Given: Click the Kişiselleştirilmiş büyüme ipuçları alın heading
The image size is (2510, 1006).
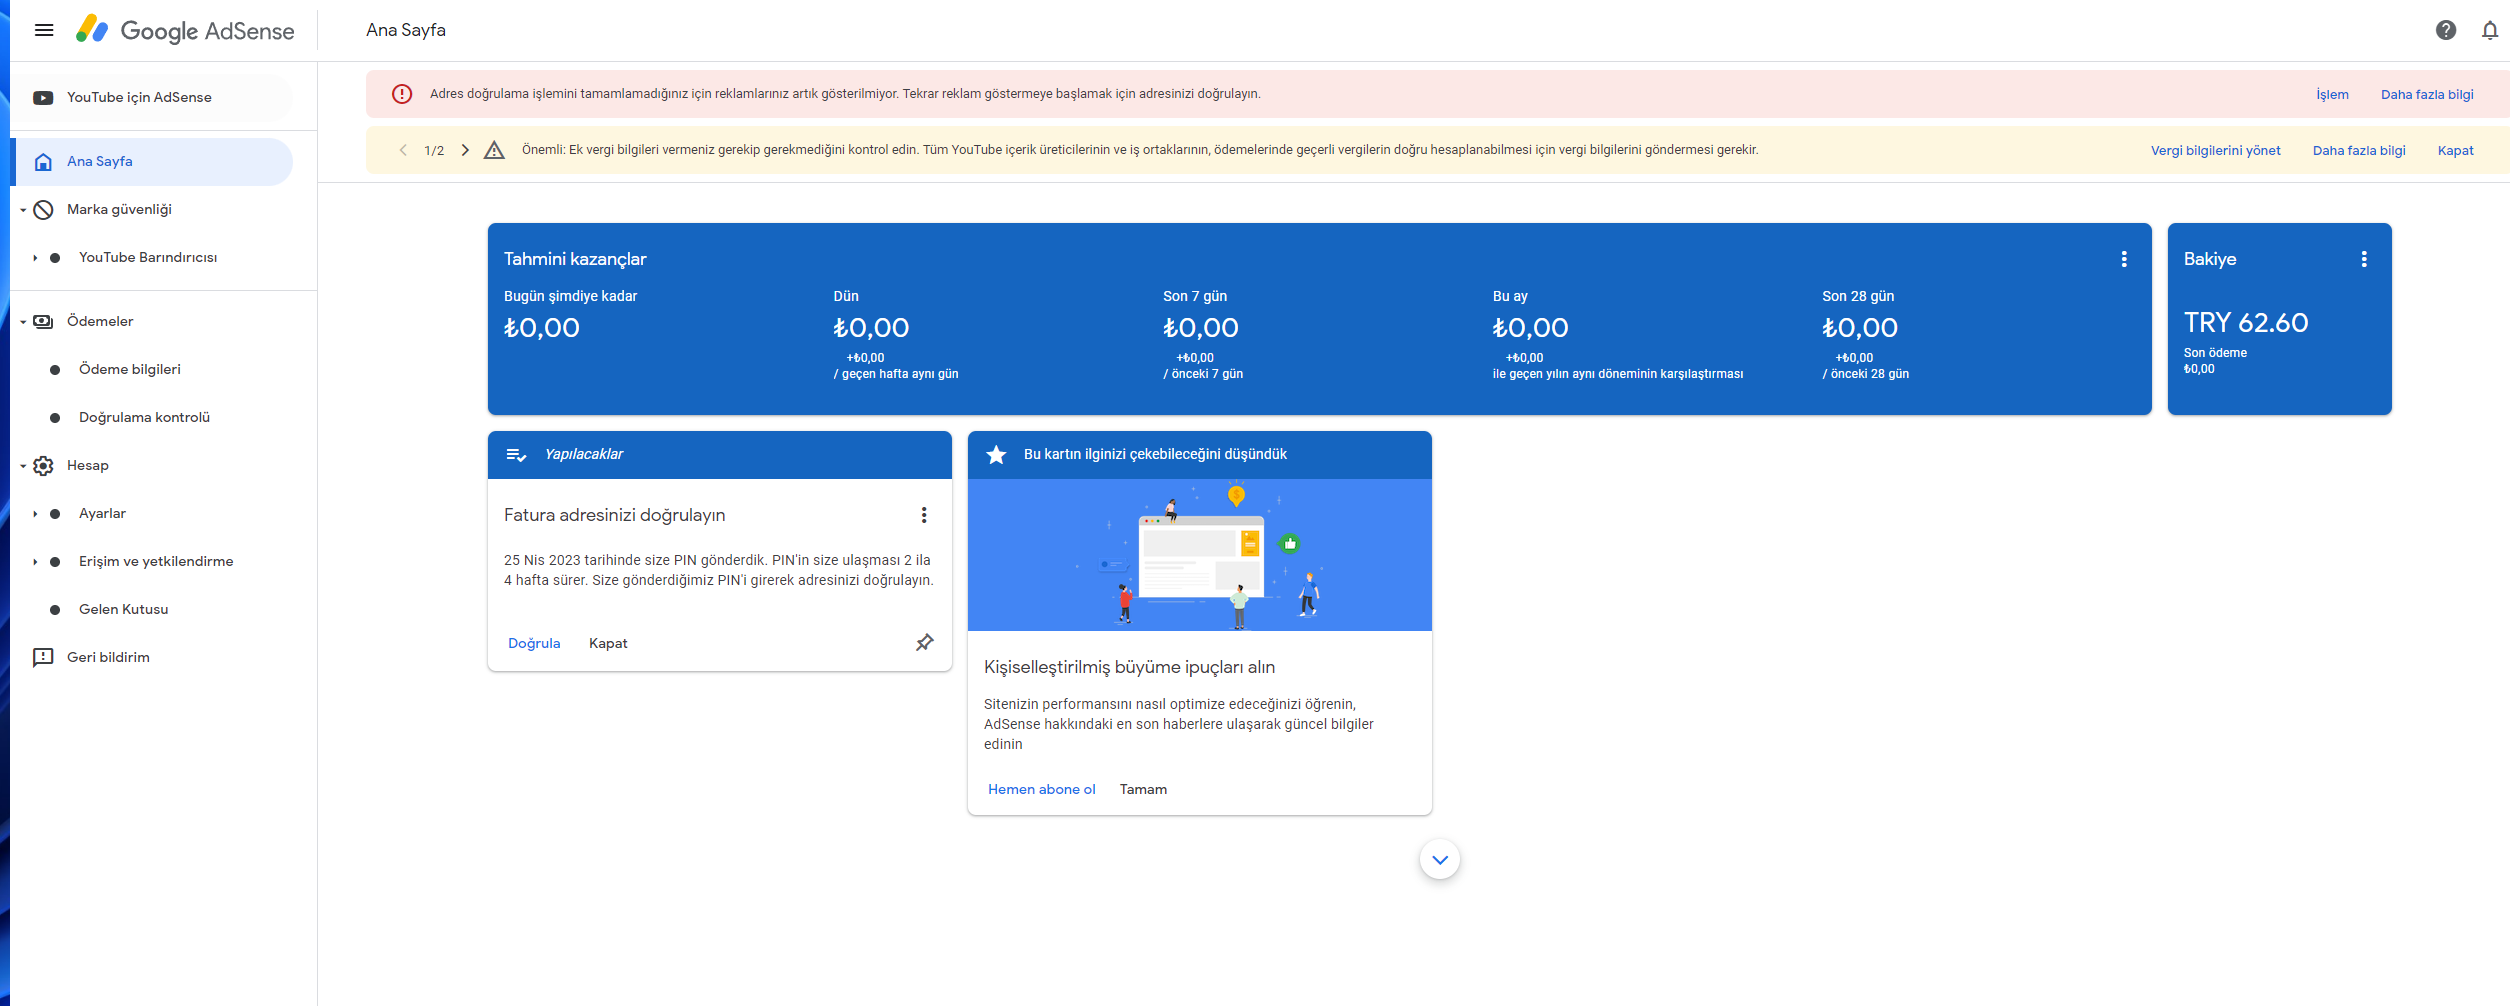Looking at the screenshot, I should 1129,668.
